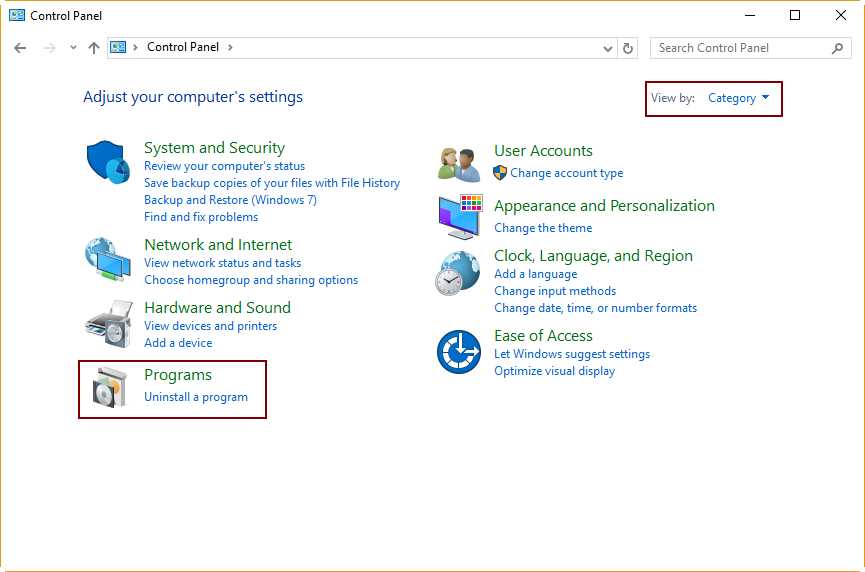Expand the address bar history dropdown
865x572 pixels.
pos(608,49)
